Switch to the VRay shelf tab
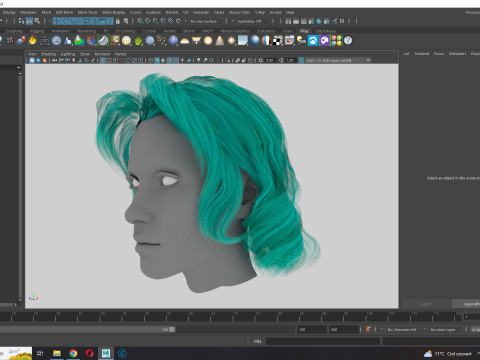The height and width of the screenshot is (360, 480). pyautogui.click(x=304, y=31)
